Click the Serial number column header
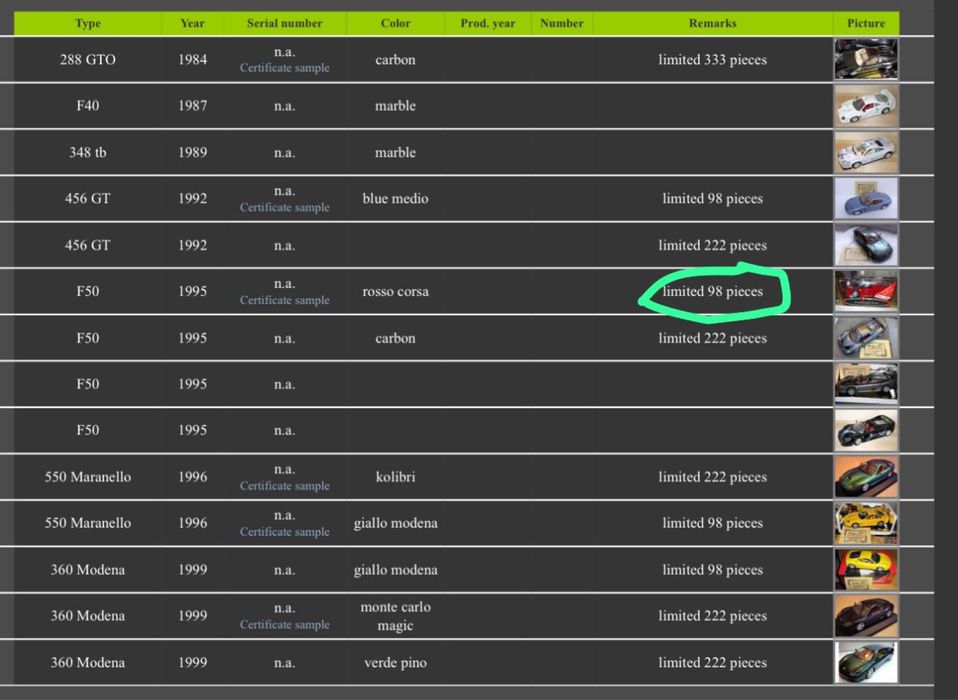 point(284,23)
